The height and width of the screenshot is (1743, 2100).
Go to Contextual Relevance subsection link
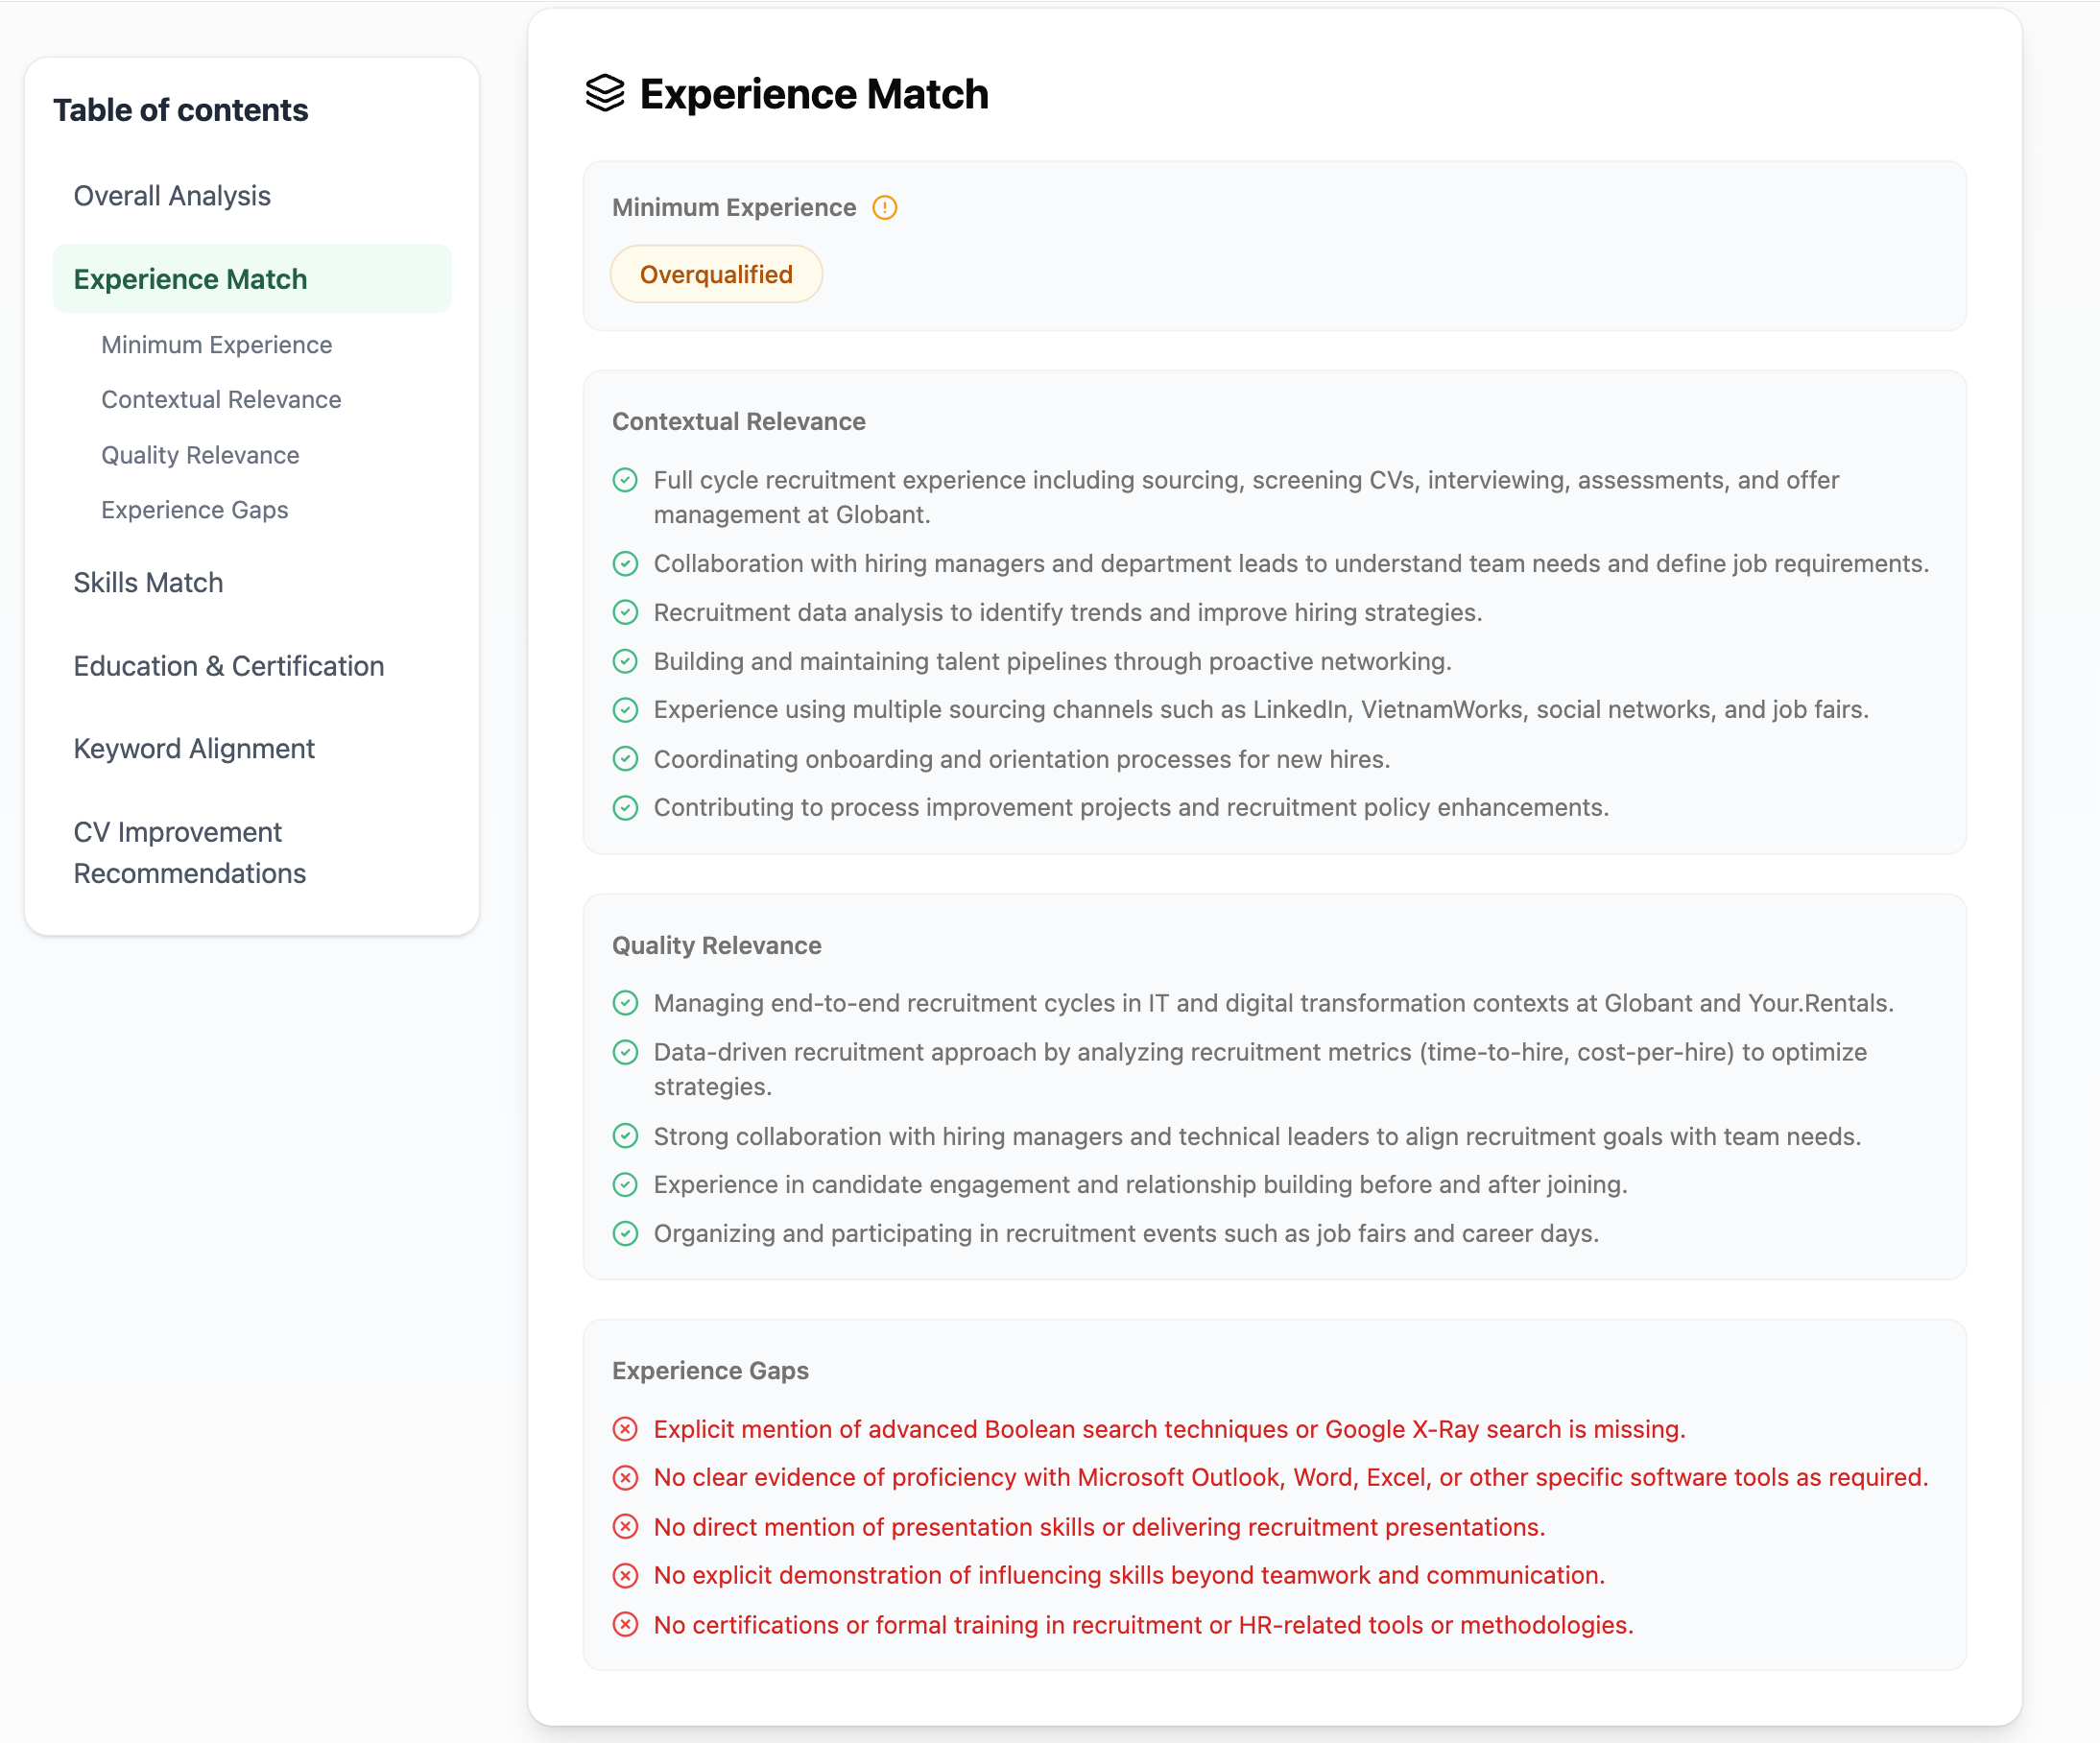[x=221, y=399]
